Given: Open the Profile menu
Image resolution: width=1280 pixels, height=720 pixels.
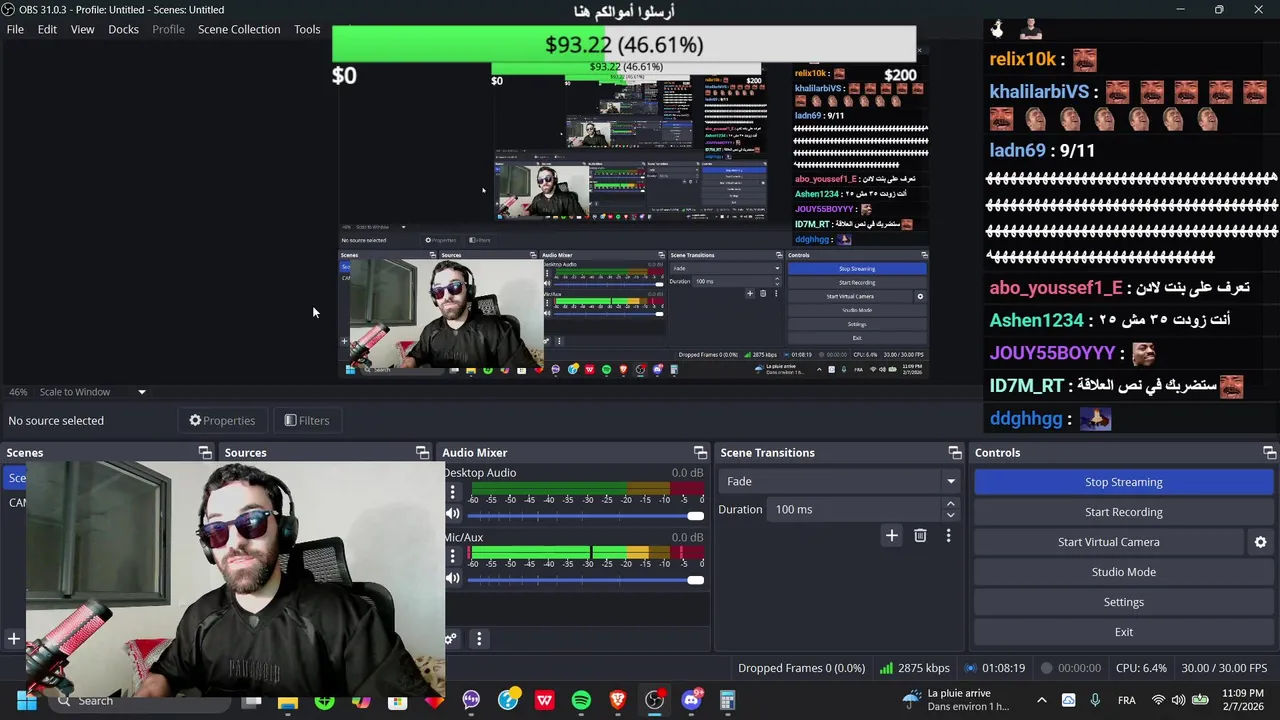Looking at the screenshot, I should [x=168, y=29].
